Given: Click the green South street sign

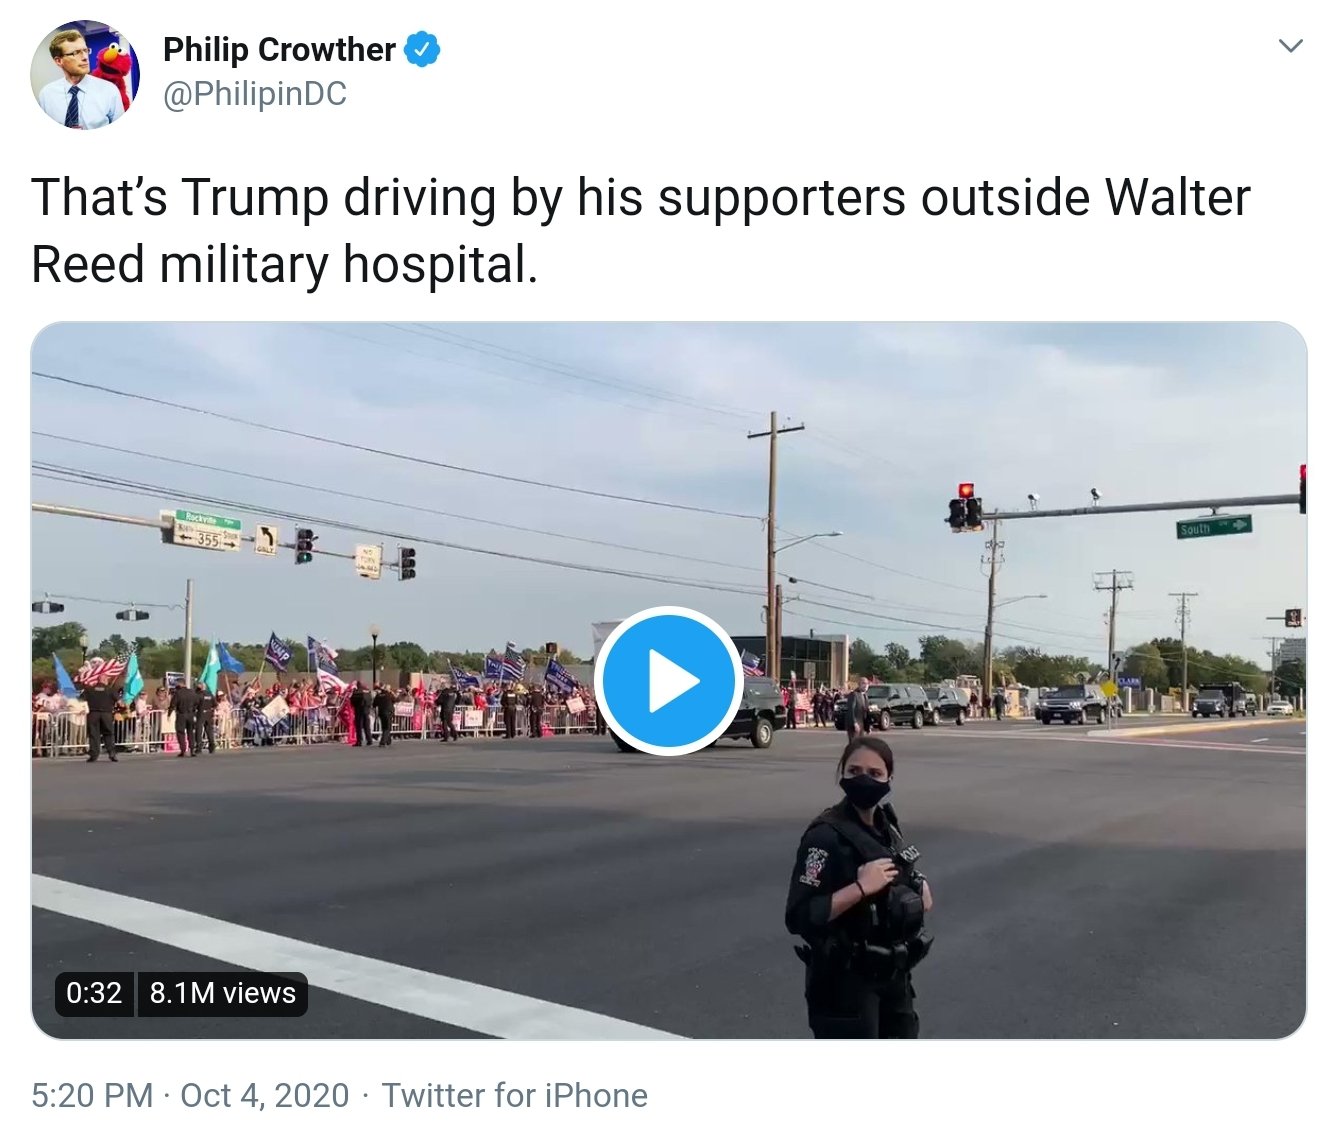Looking at the screenshot, I should [x=1214, y=526].
